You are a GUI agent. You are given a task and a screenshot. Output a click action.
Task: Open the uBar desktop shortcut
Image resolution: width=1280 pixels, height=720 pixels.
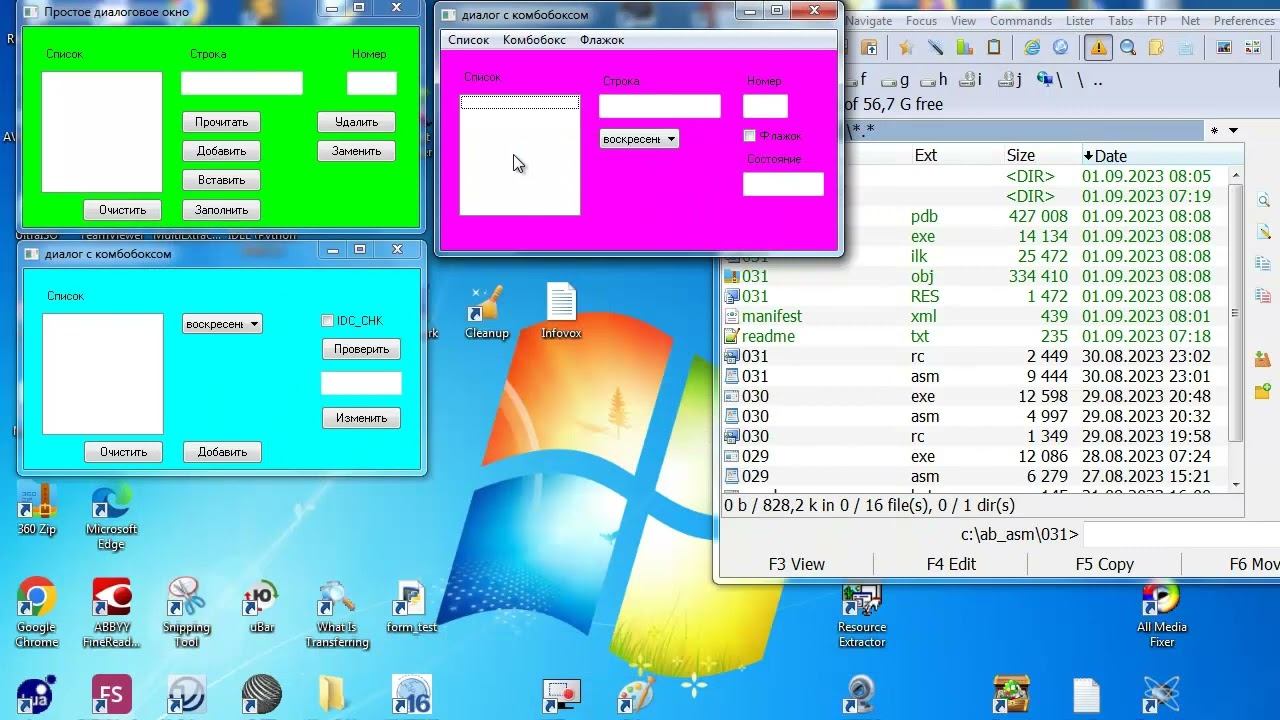(x=261, y=607)
